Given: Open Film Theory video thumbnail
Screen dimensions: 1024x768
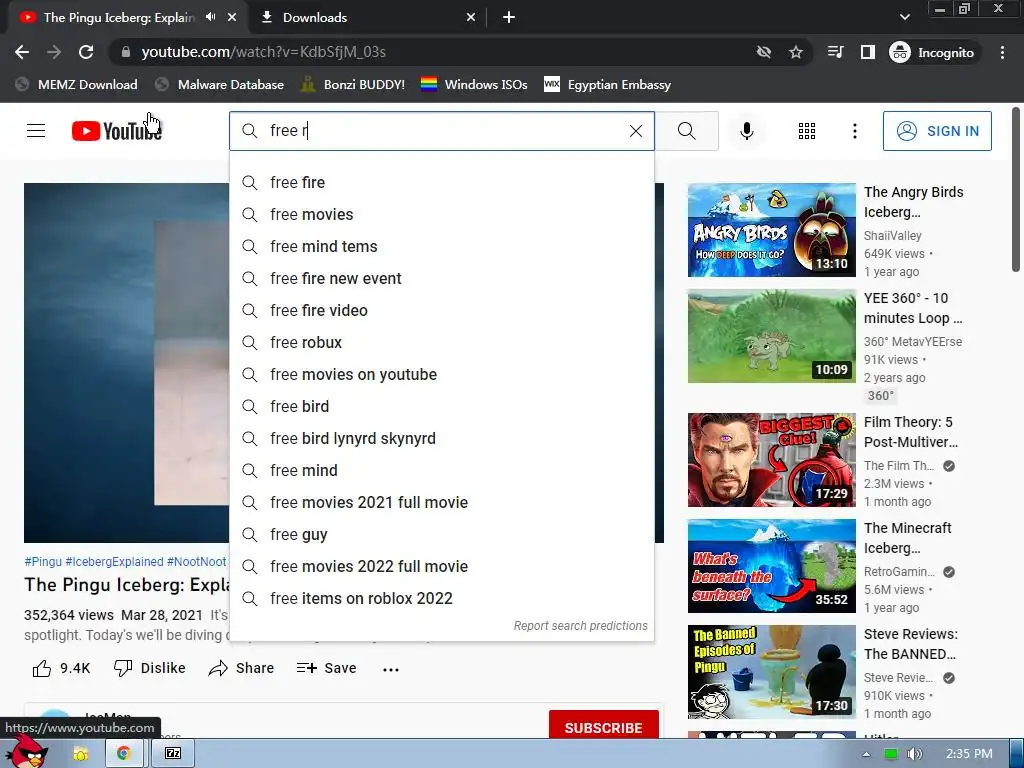Looking at the screenshot, I should 771,460.
